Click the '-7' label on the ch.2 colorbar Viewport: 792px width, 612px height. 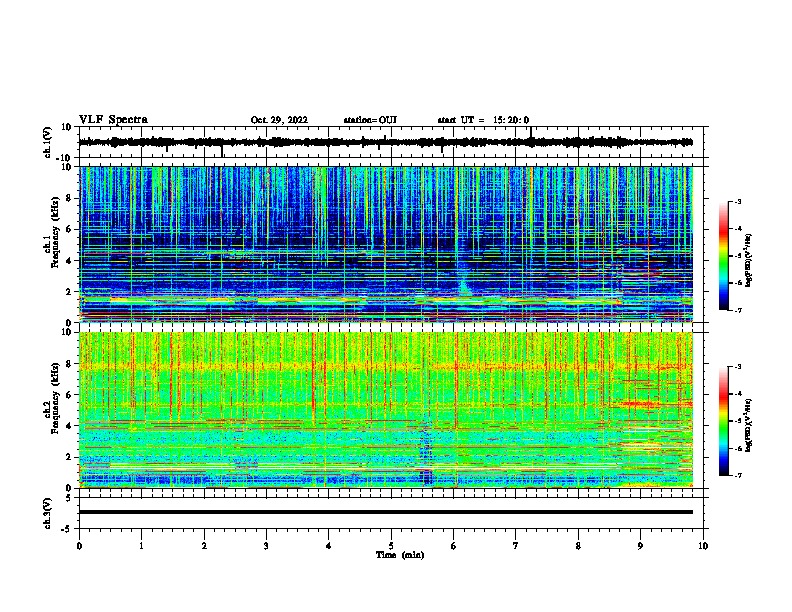[738, 475]
